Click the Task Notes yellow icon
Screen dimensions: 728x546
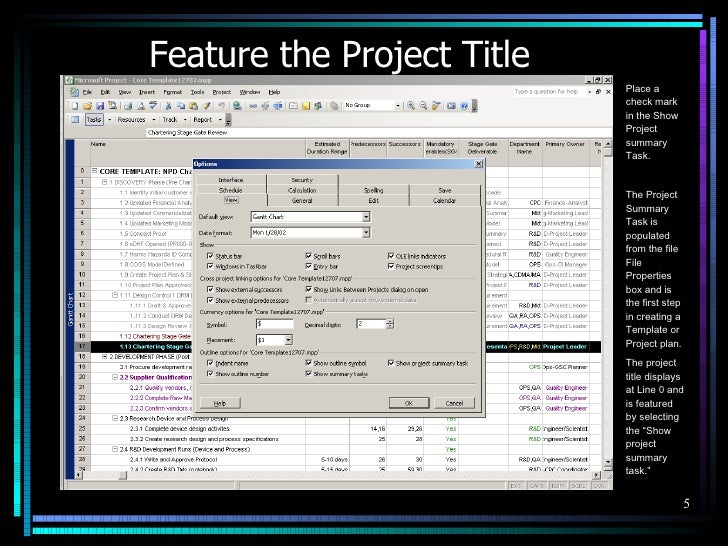[306, 106]
